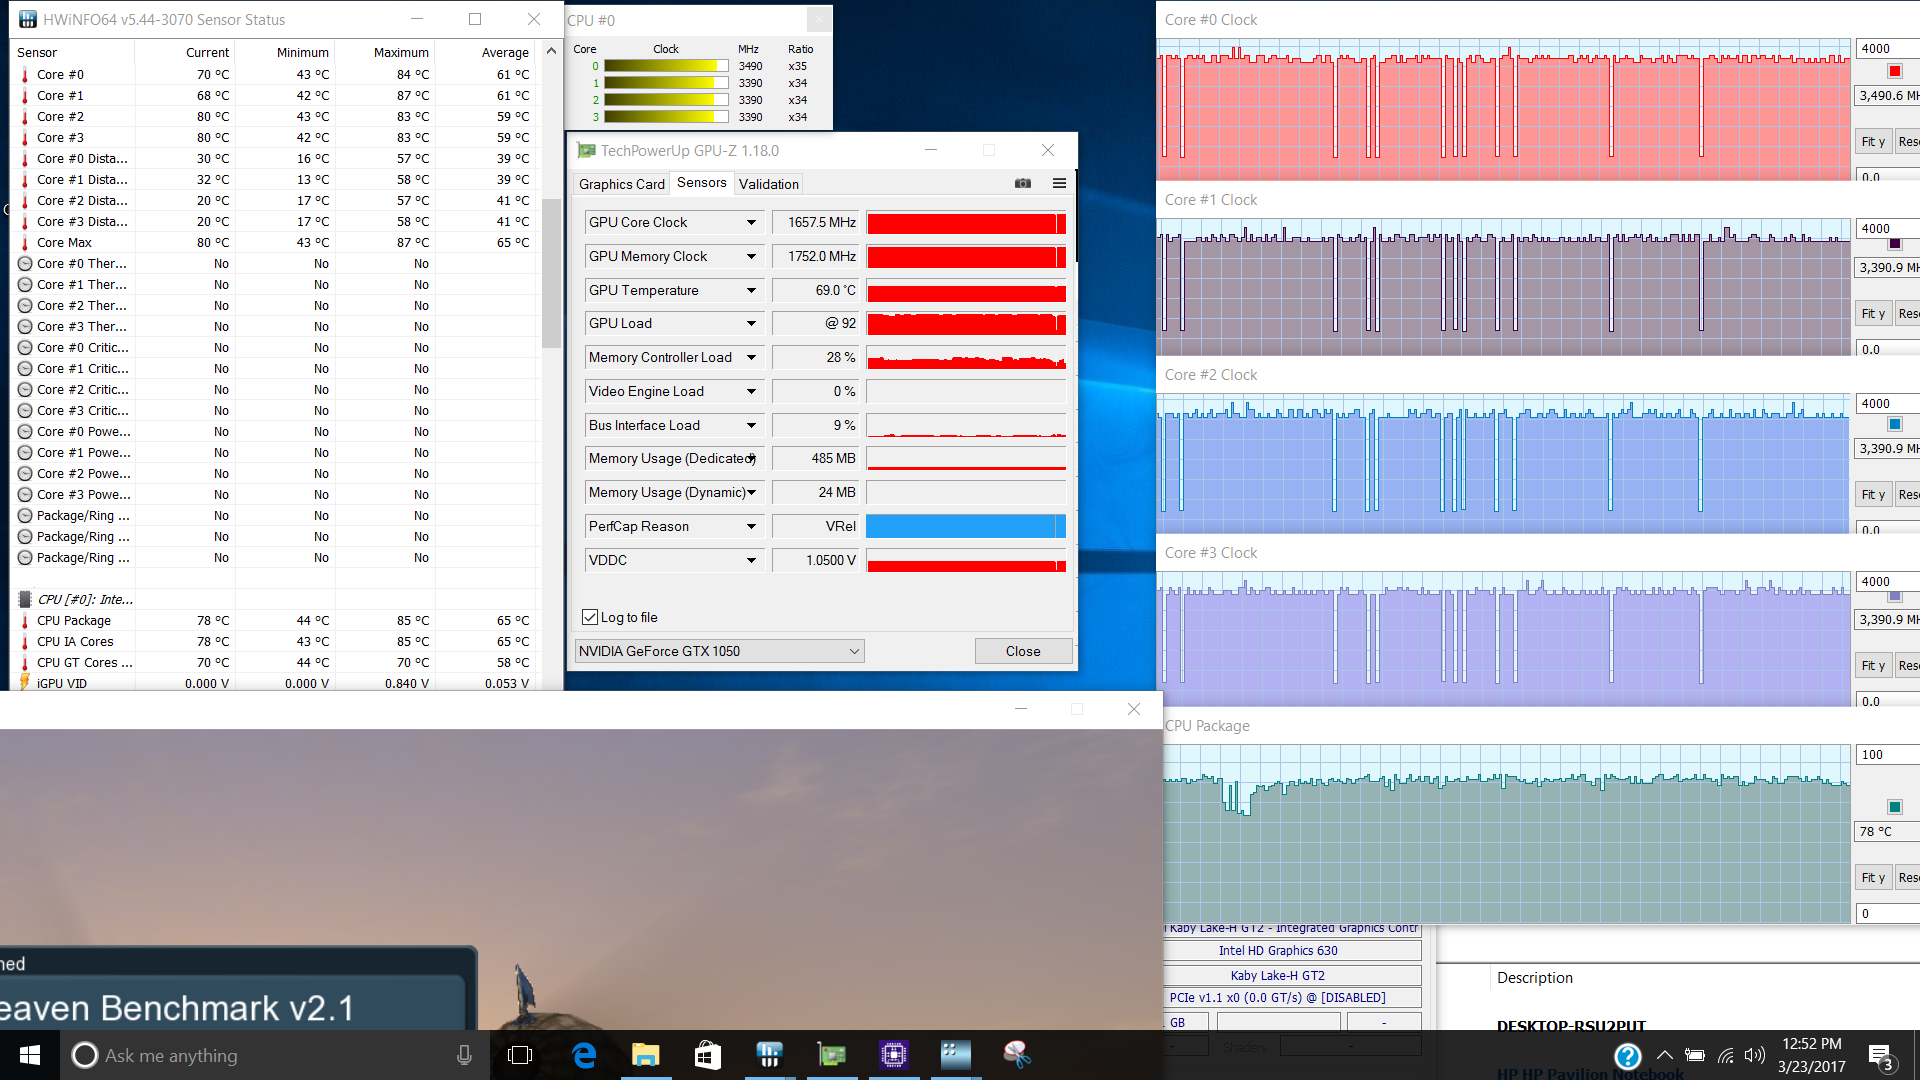
Task: Click the Close button in GPU-Z
Action: pos(1022,651)
